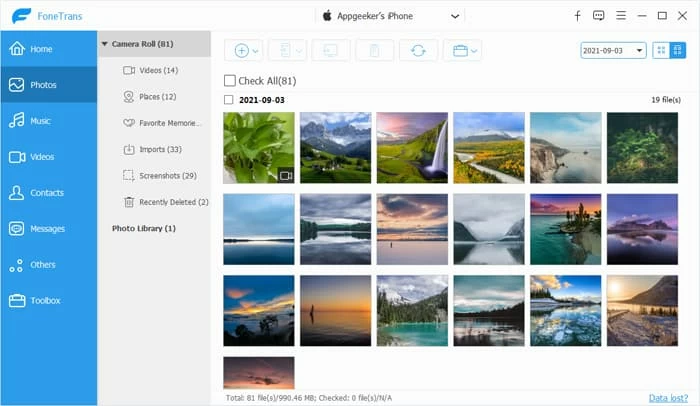Open the Recently Deleted (2) folder
This screenshot has height=406, width=700.
click(165, 202)
